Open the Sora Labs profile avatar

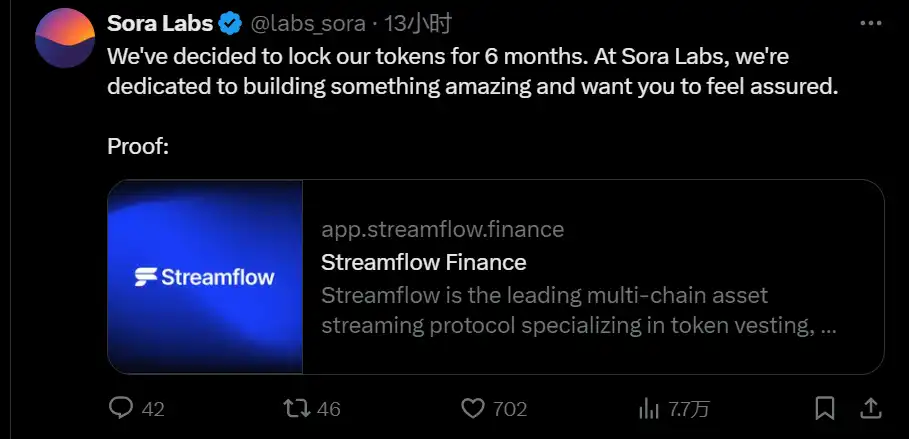click(66, 39)
